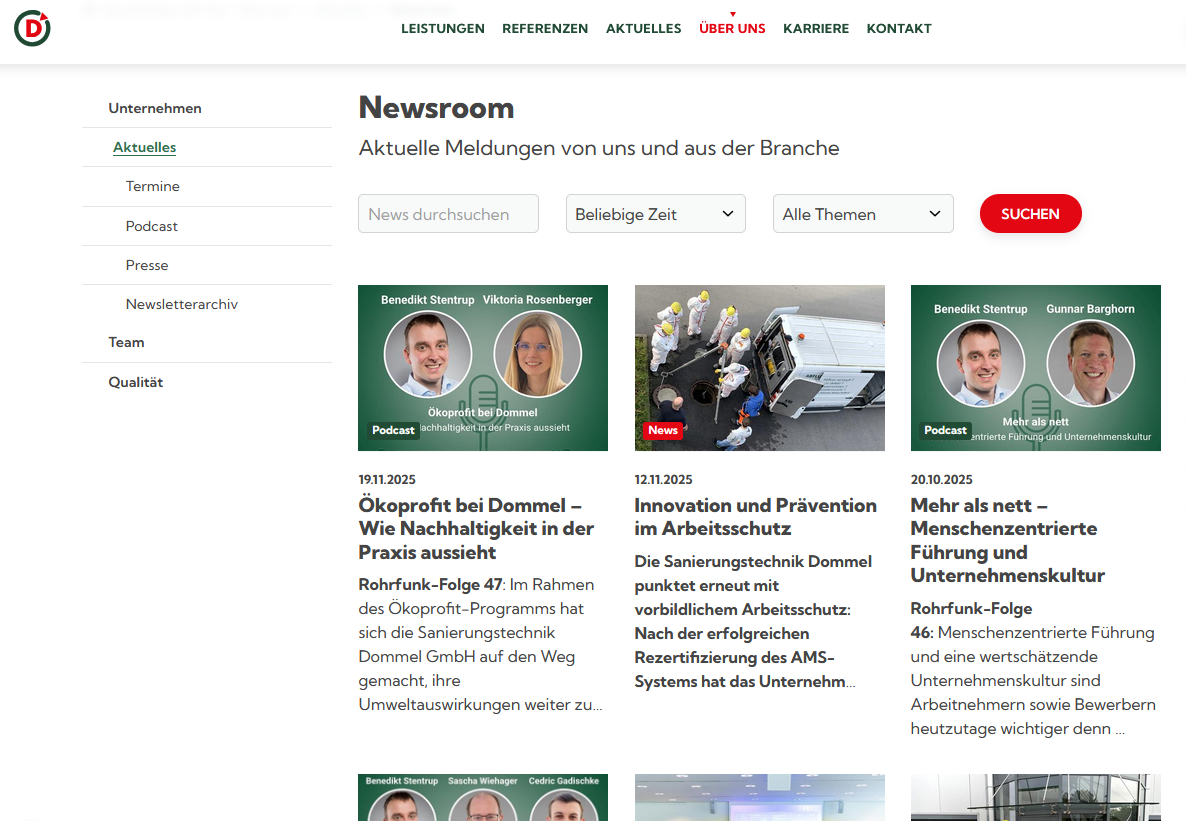Open the Beliebige Zeit dropdown
Image resolution: width=1186 pixels, height=821 pixels.
(655, 214)
